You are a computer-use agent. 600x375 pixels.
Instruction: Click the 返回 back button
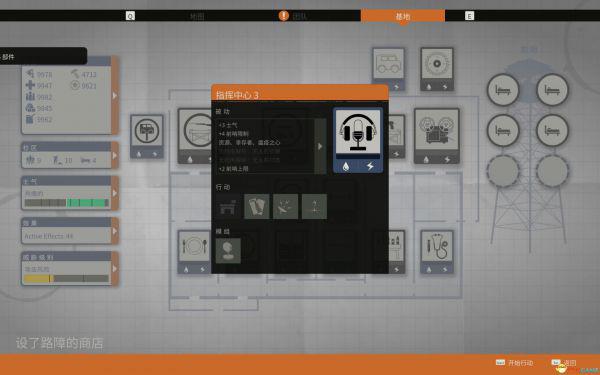[569, 363]
